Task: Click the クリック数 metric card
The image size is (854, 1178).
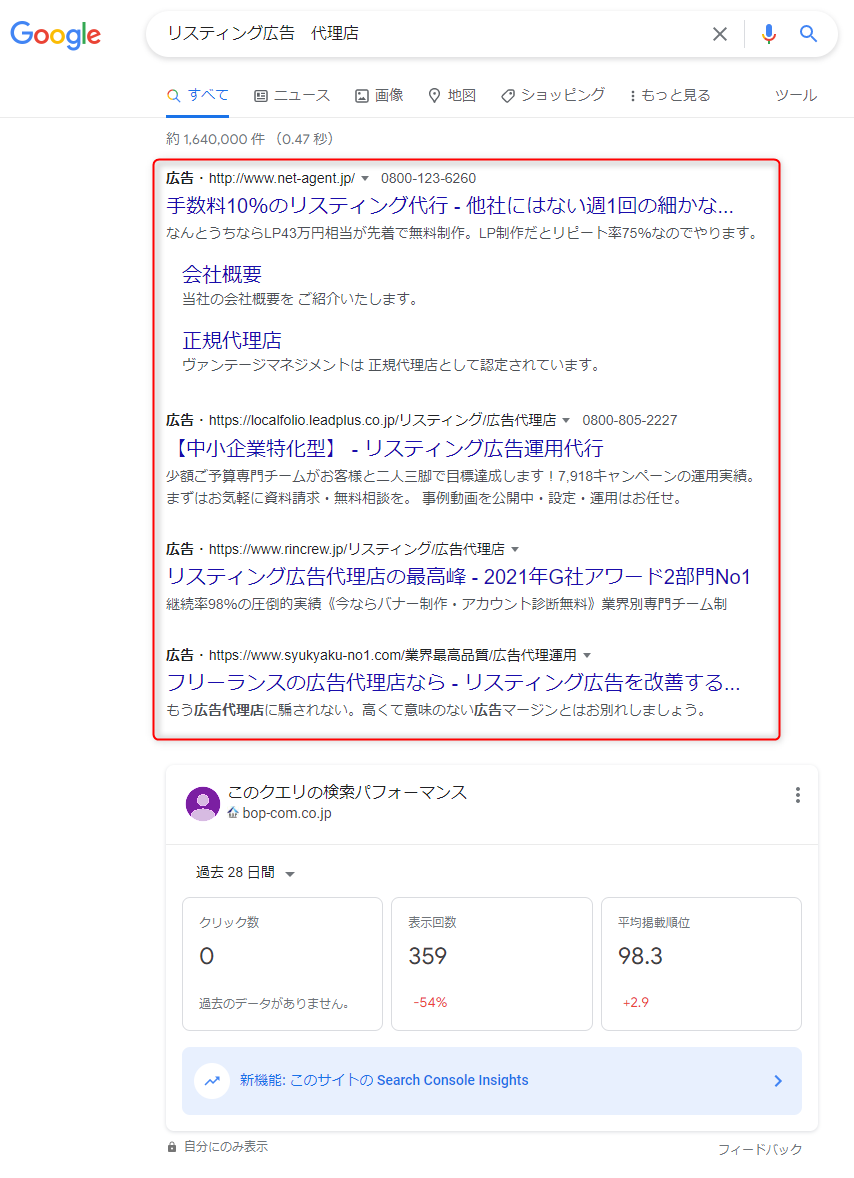Action: click(x=282, y=964)
